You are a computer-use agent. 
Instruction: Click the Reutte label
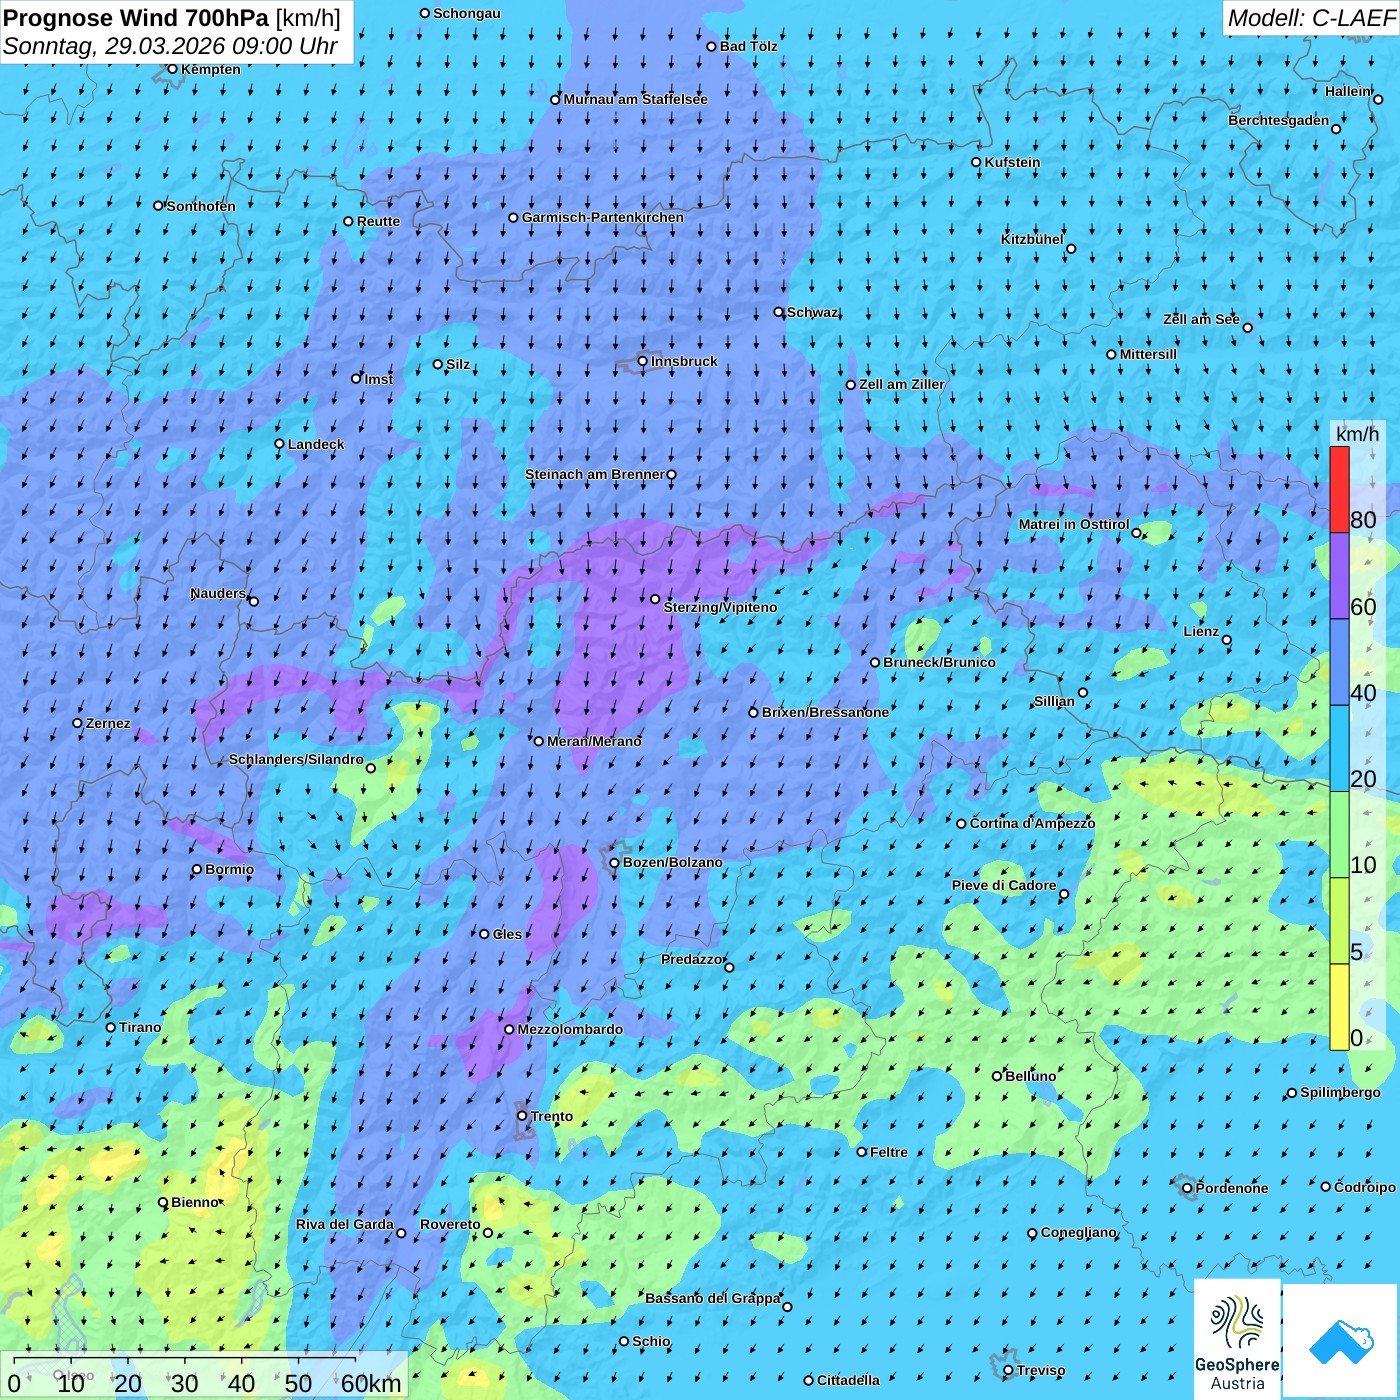click(378, 221)
